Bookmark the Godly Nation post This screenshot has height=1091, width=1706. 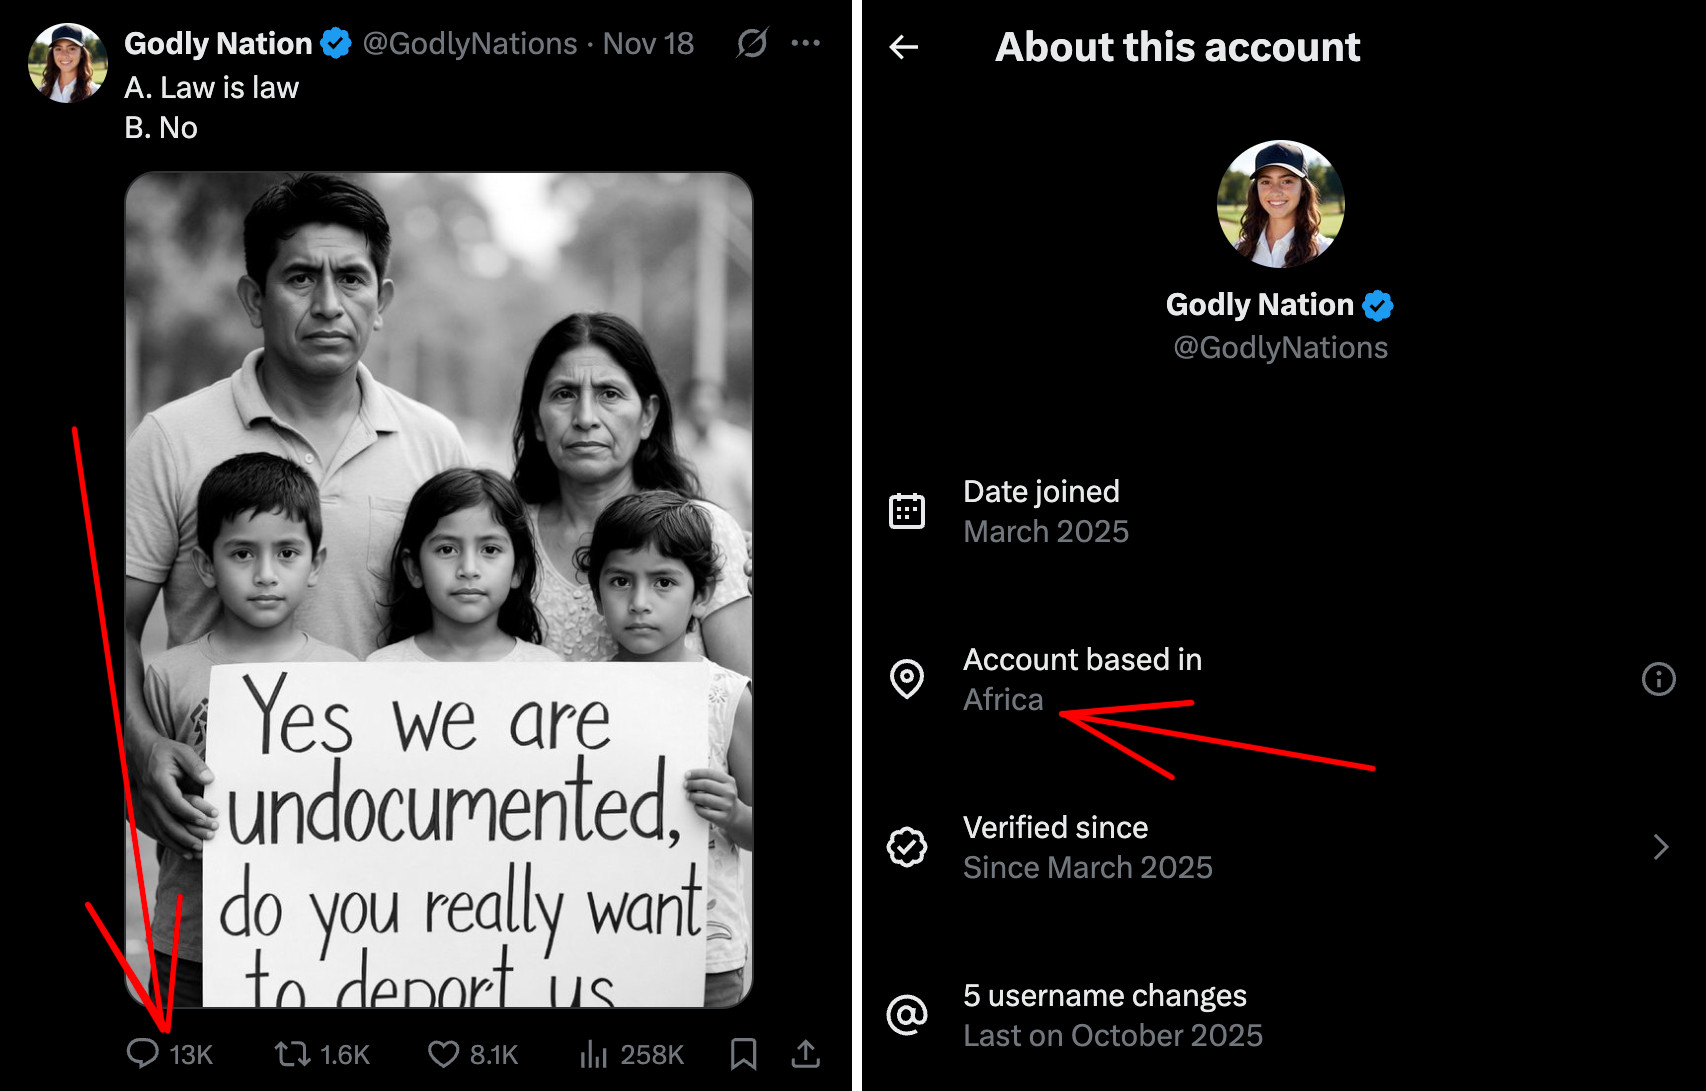pyautogui.click(x=743, y=1053)
